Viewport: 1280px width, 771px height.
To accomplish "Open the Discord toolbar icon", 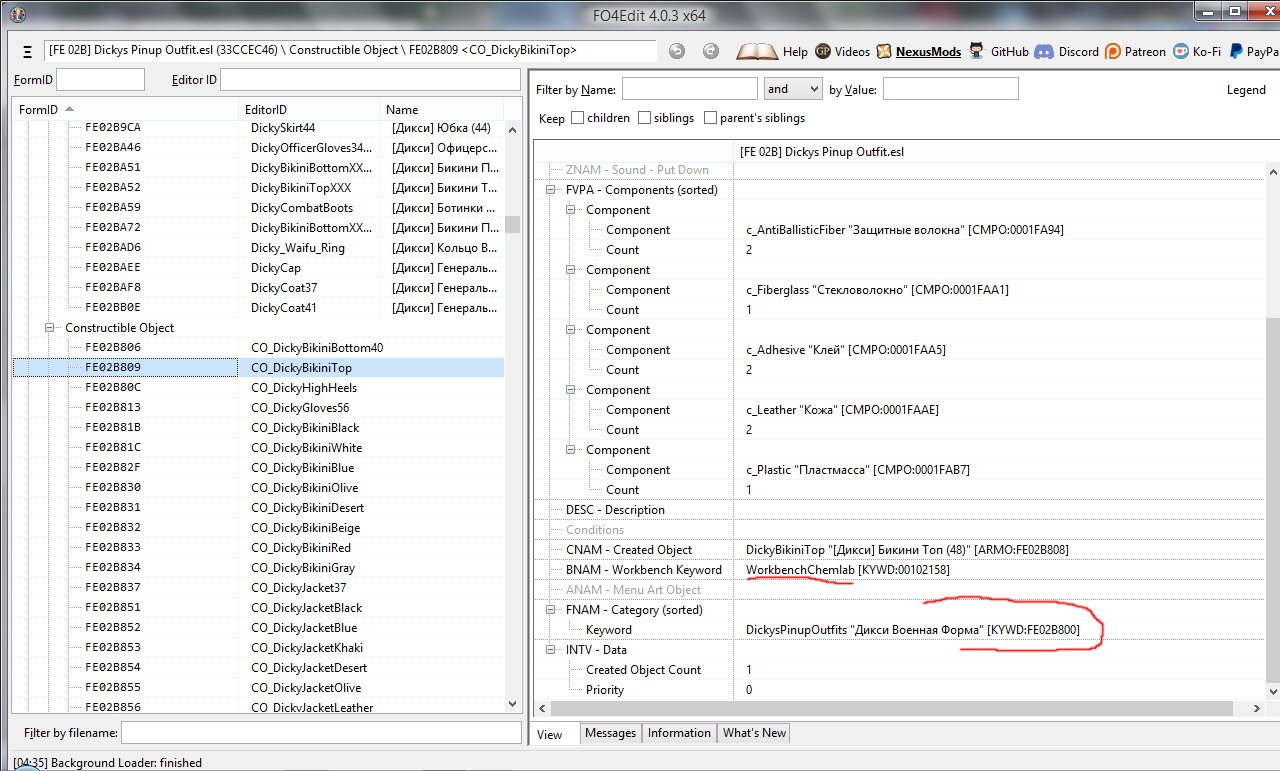I will pos(1044,52).
